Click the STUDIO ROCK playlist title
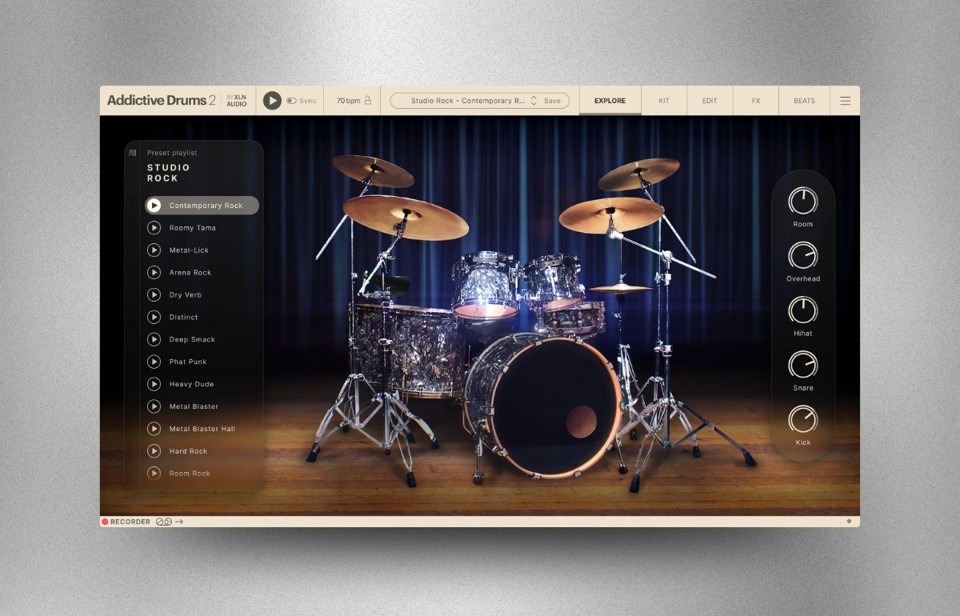 (168, 173)
